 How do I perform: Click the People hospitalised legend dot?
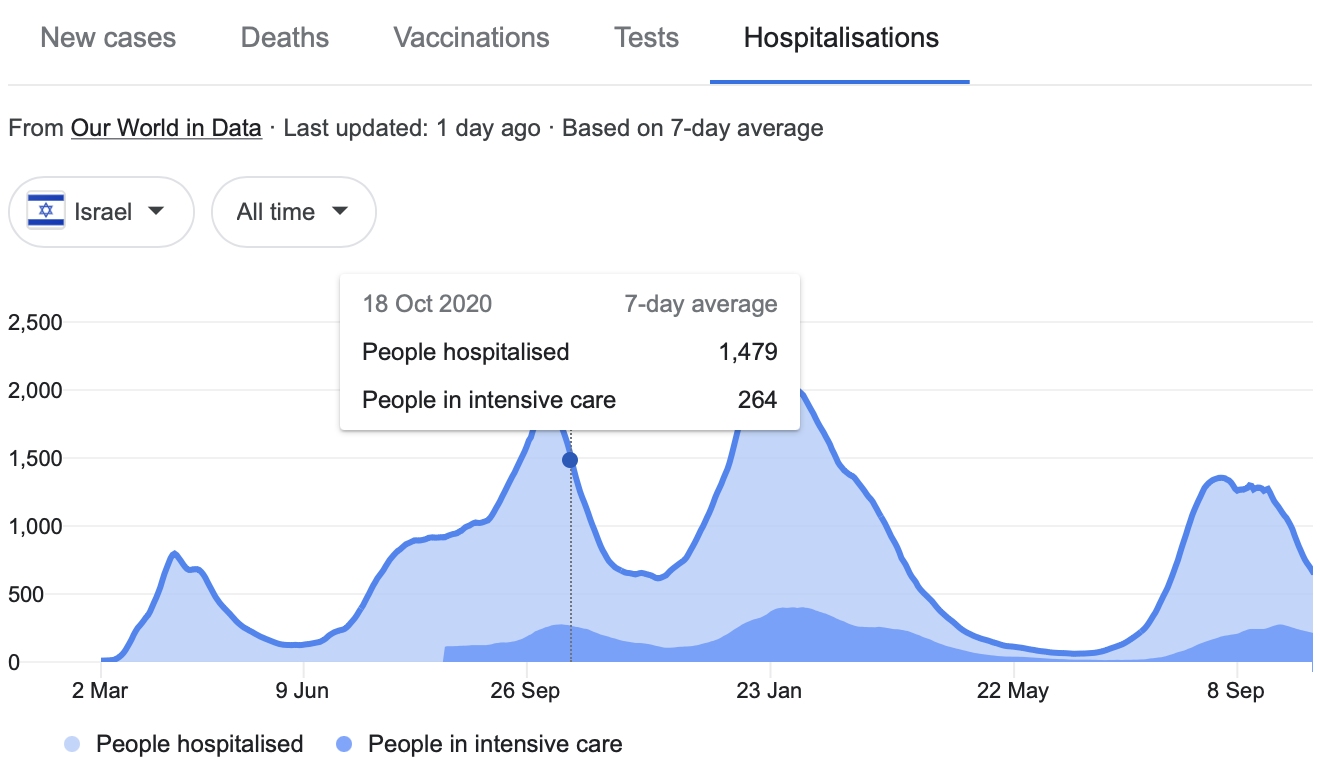click(73, 744)
